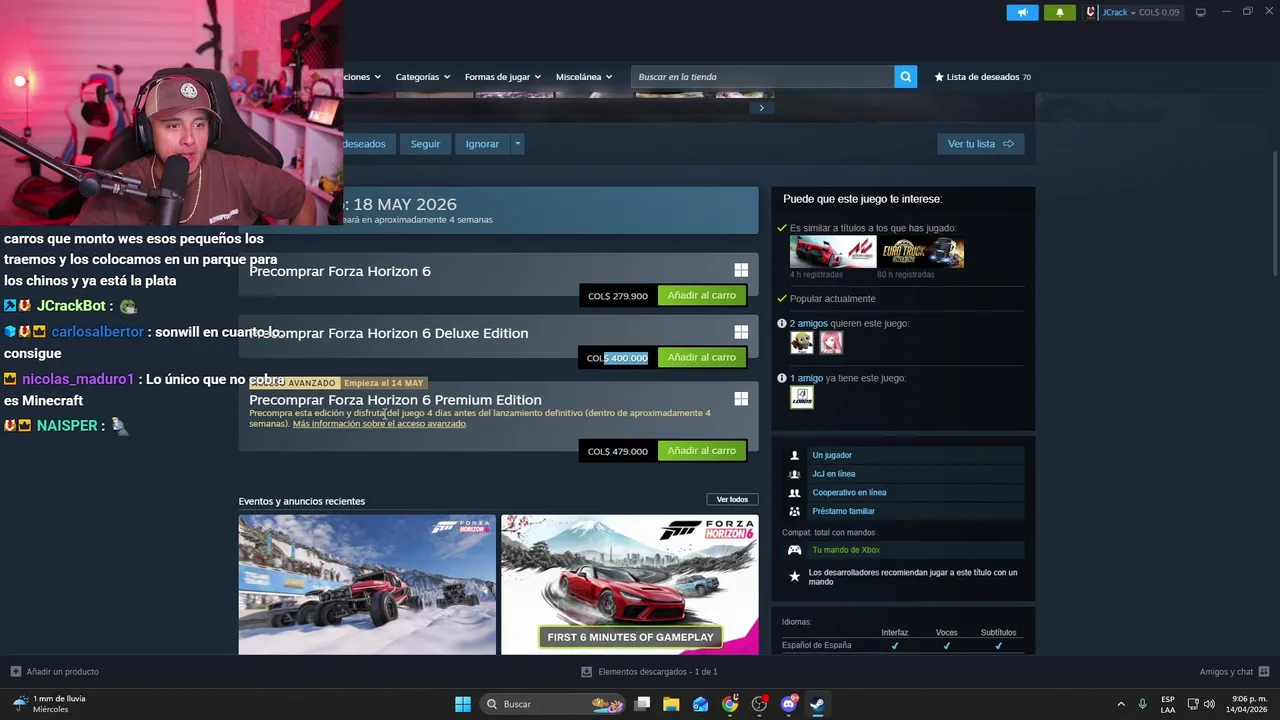Open Task View on the taskbar
The height and width of the screenshot is (720, 1280).
click(643, 704)
